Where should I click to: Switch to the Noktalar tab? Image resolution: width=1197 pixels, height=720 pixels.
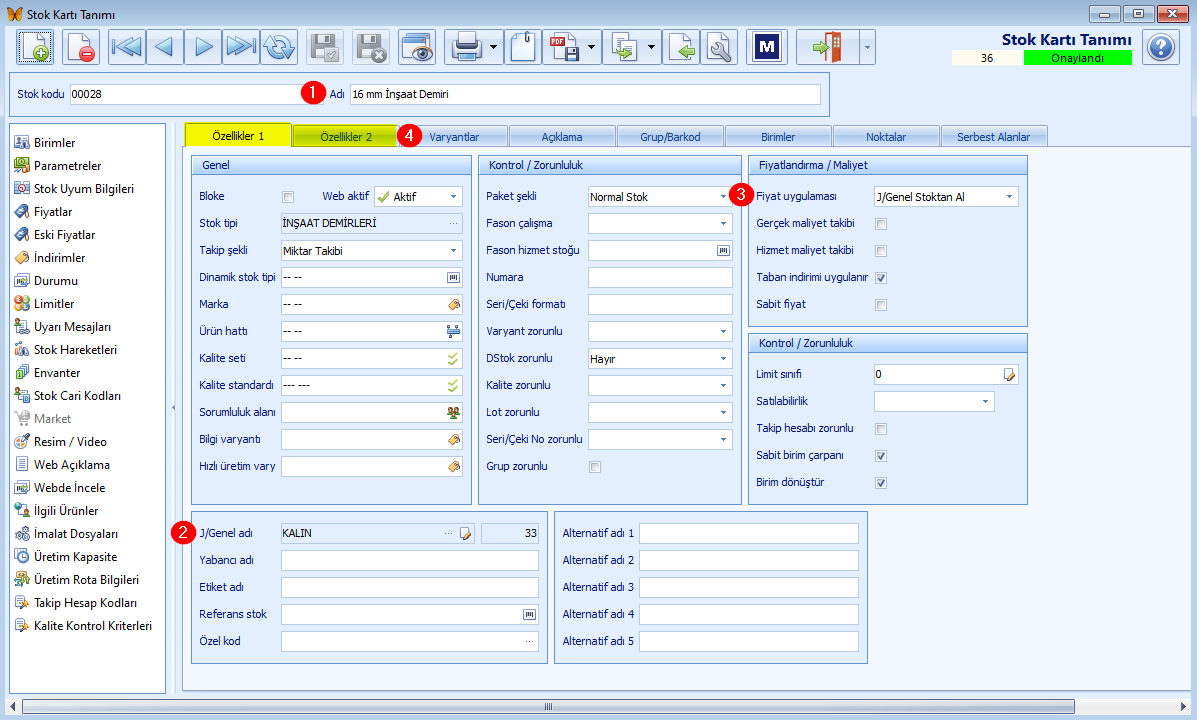(886, 137)
